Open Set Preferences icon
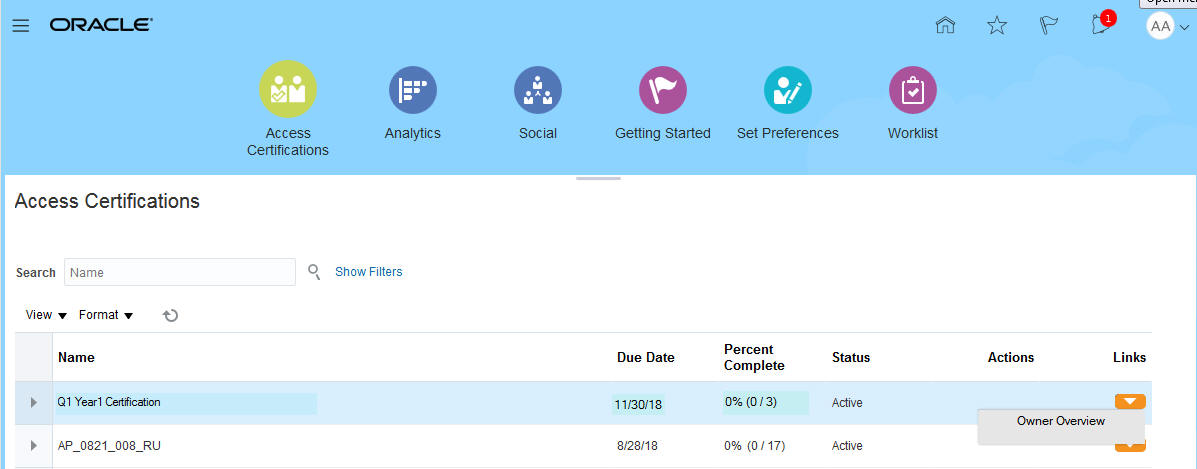The height and width of the screenshot is (469, 1197). point(787,90)
